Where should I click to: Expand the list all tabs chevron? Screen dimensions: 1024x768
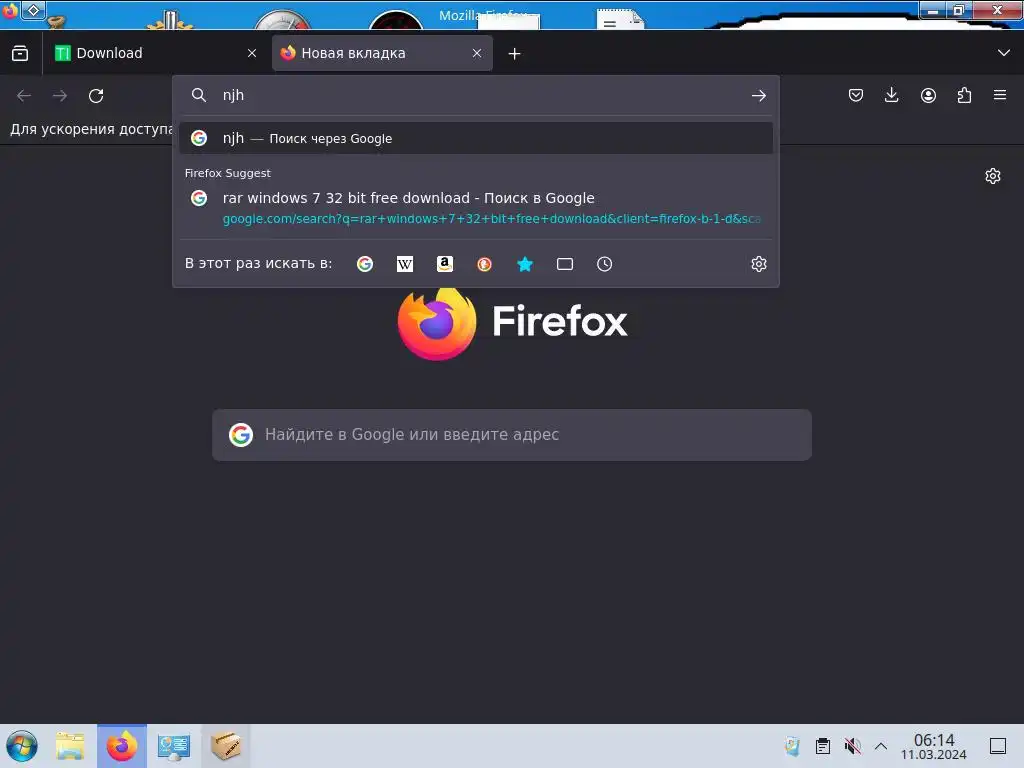pos(1004,53)
